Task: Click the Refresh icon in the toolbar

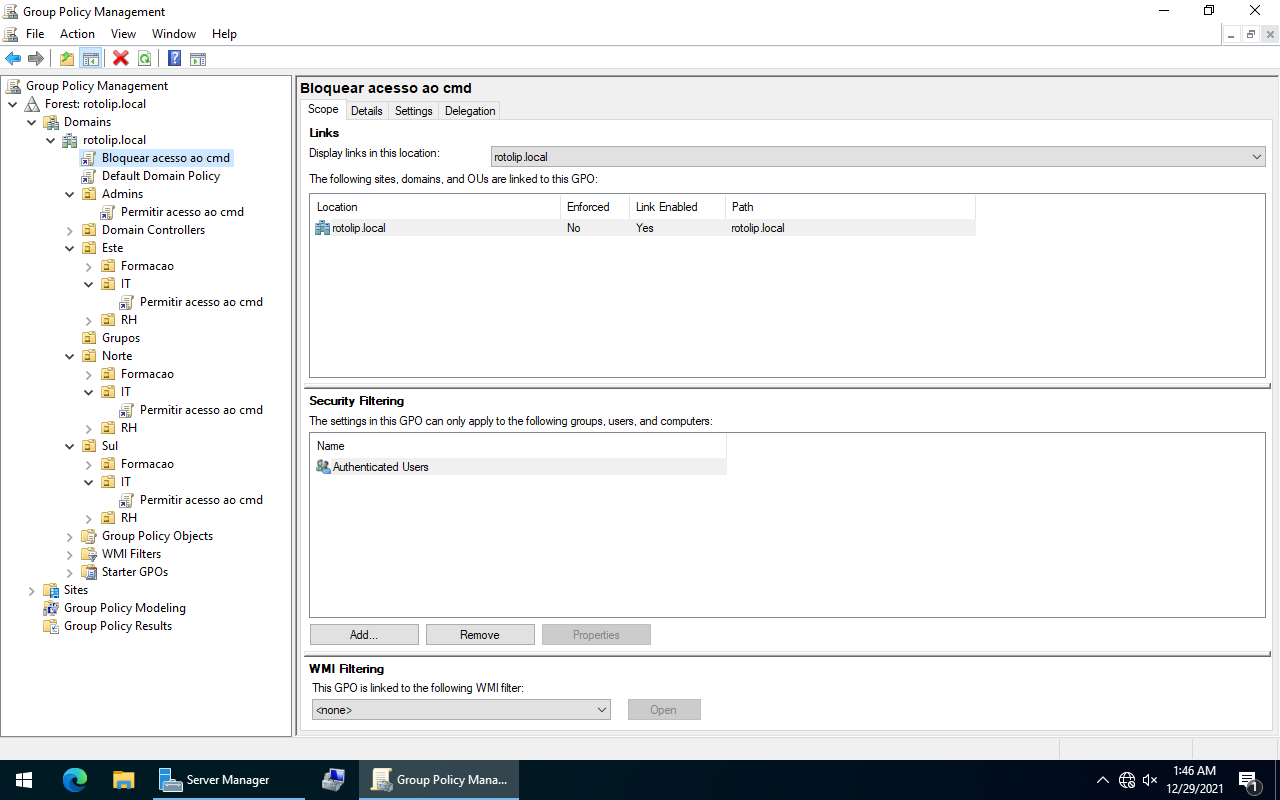Action: (145, 59)
